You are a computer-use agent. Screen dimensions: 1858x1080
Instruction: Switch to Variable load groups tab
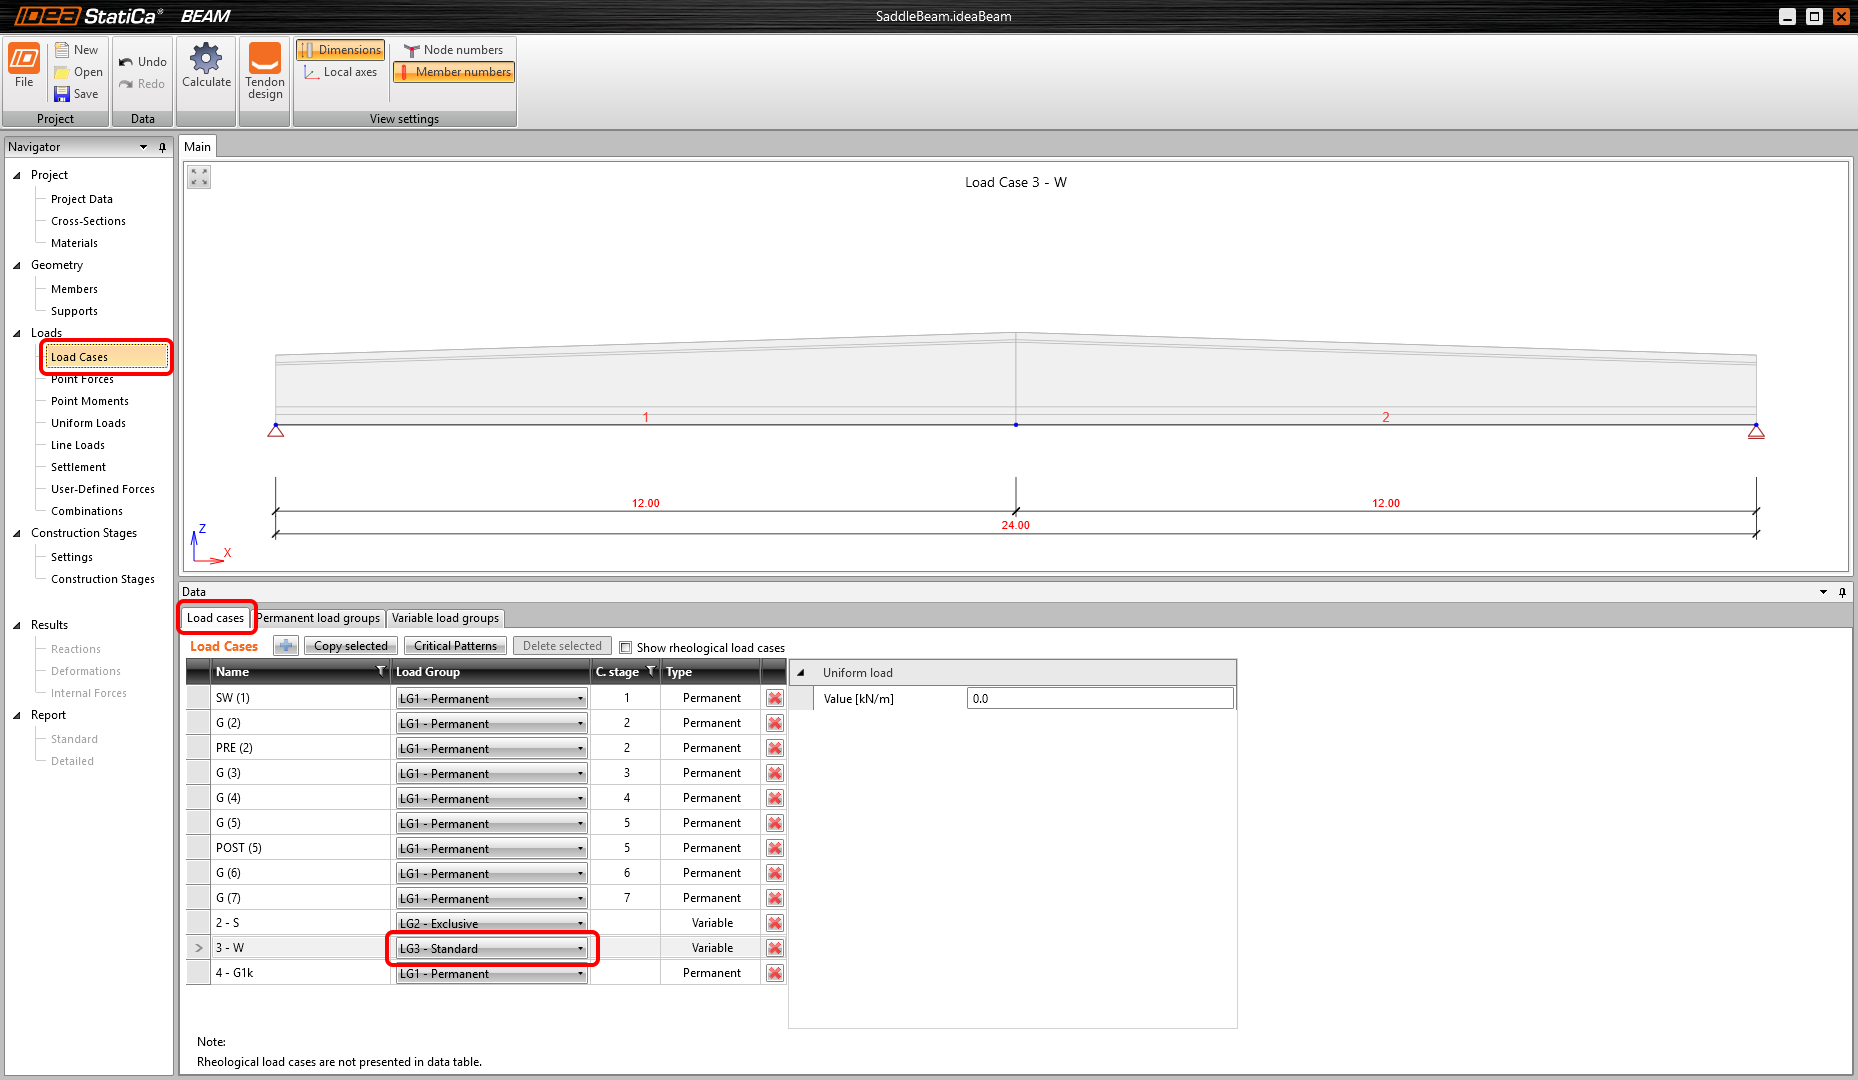tap(445, 618)
